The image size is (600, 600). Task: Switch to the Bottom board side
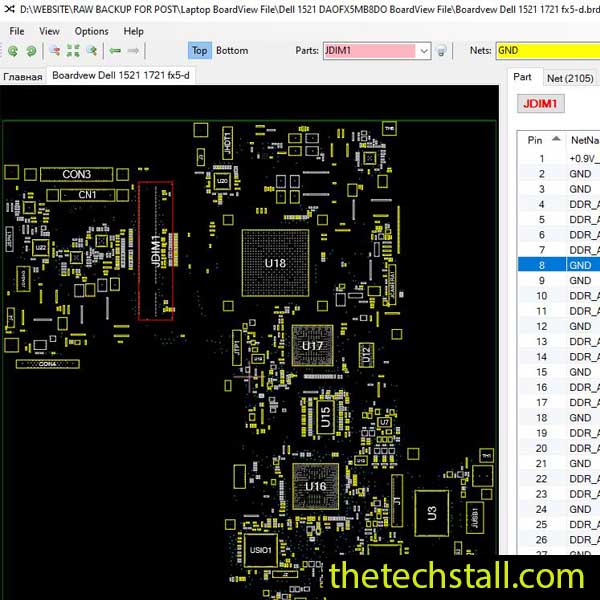(232, 51)
